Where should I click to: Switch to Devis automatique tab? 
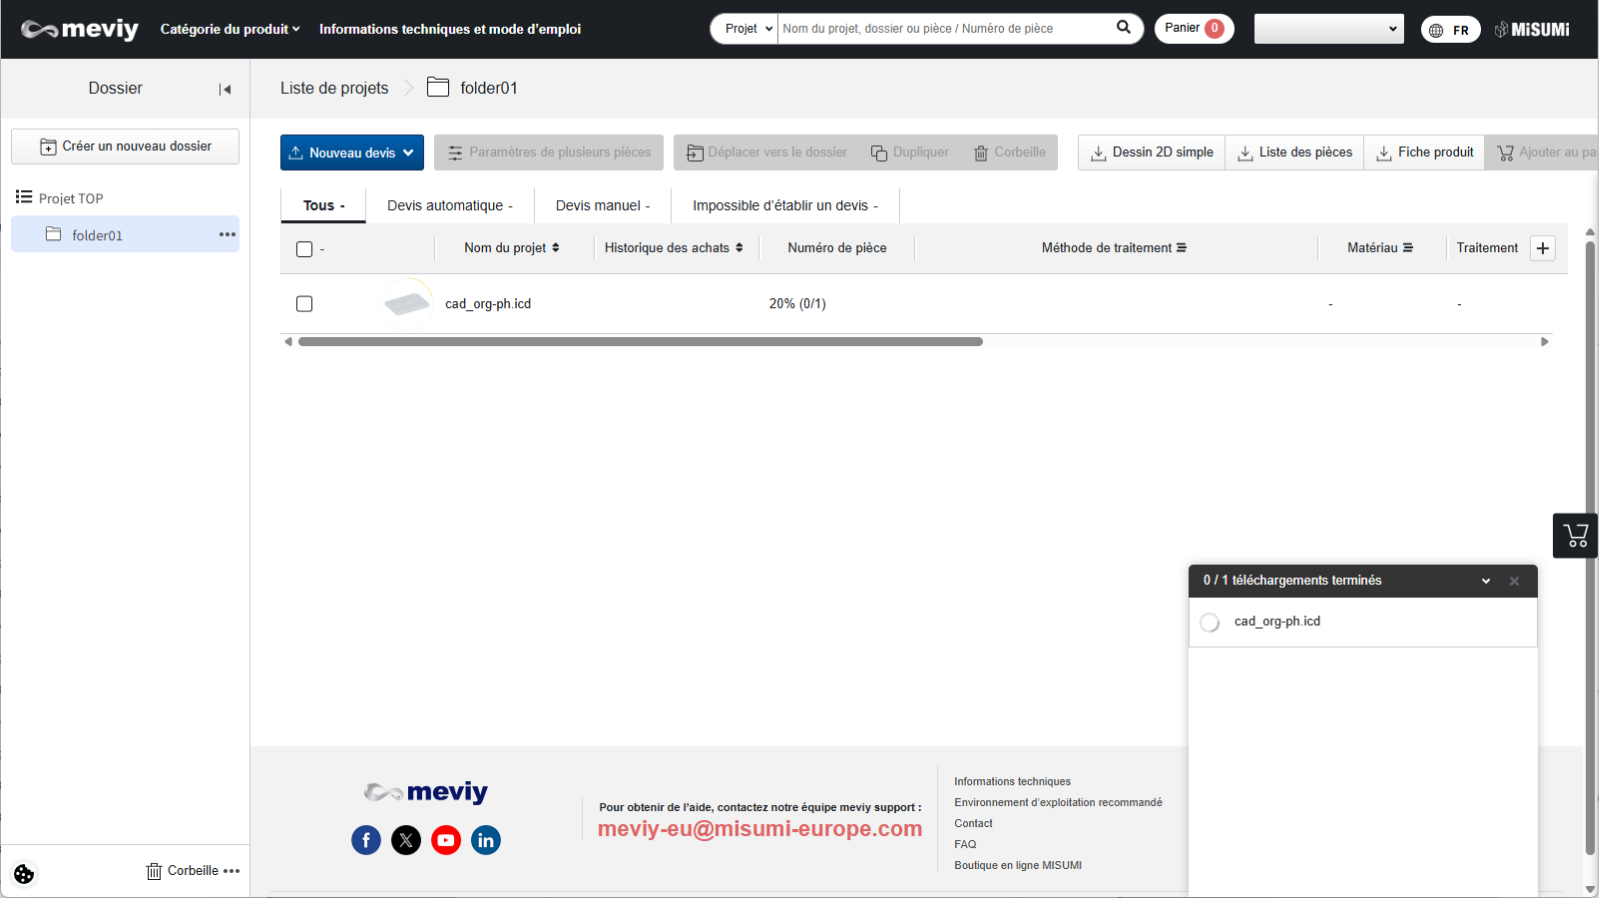[x=449, y=206]
